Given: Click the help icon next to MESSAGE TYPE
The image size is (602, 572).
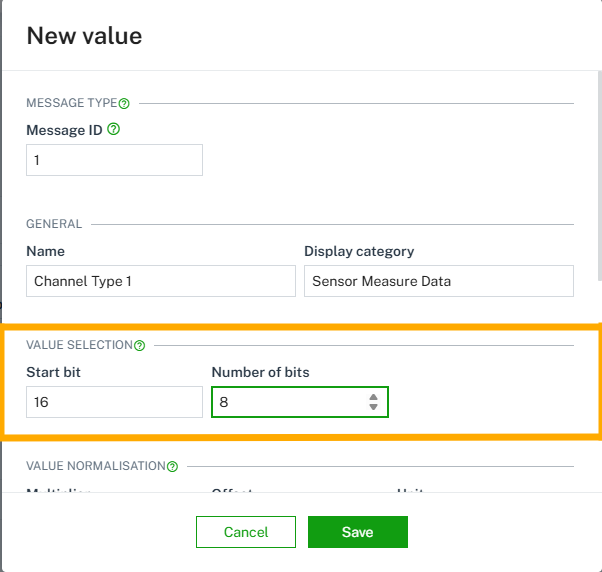Looking at the screenshot, I should pyautogui.click(x=124, y=103).
